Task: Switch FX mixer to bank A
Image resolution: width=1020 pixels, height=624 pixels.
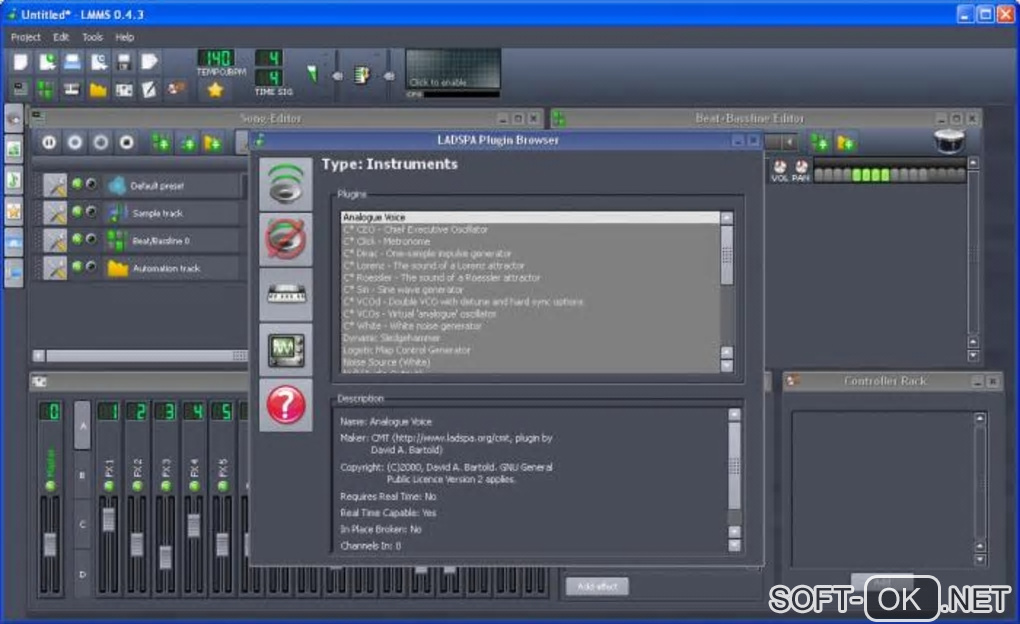Action: pyautogui.click(x=83, y=426)
